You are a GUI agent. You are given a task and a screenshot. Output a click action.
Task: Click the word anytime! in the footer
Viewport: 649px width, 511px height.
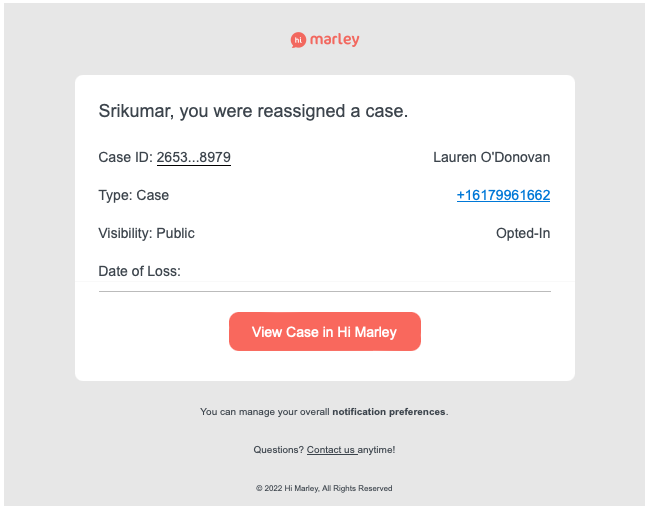pyautogui.click(x=377, y=450)
